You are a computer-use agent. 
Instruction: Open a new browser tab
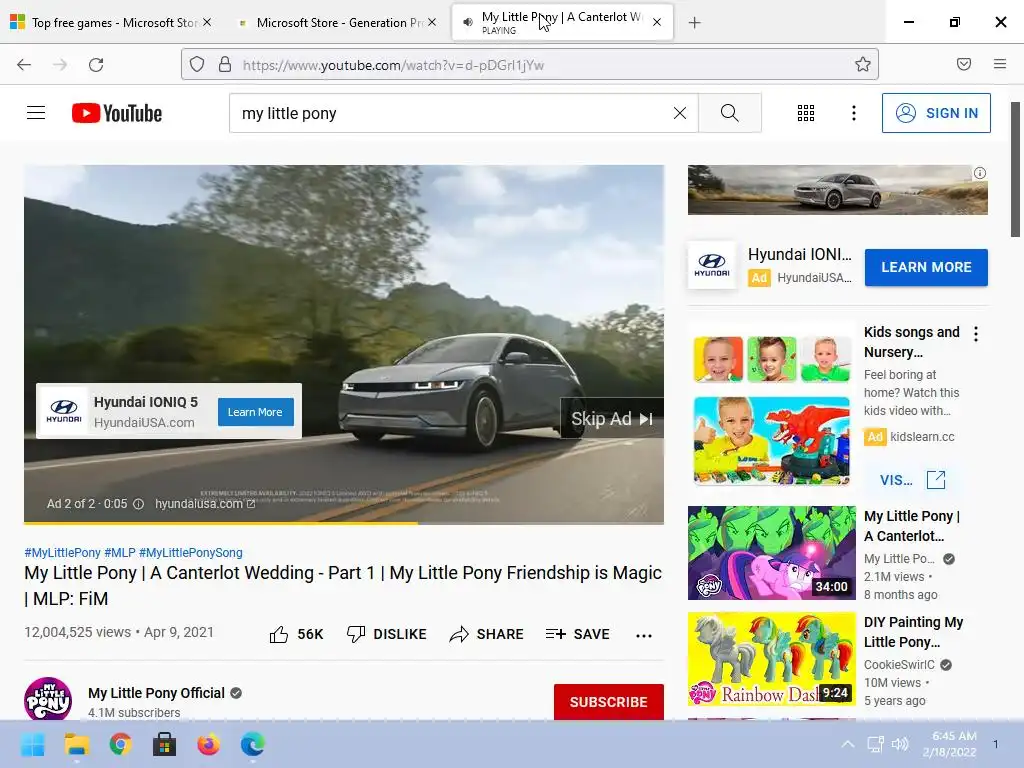tap(694, 23)
